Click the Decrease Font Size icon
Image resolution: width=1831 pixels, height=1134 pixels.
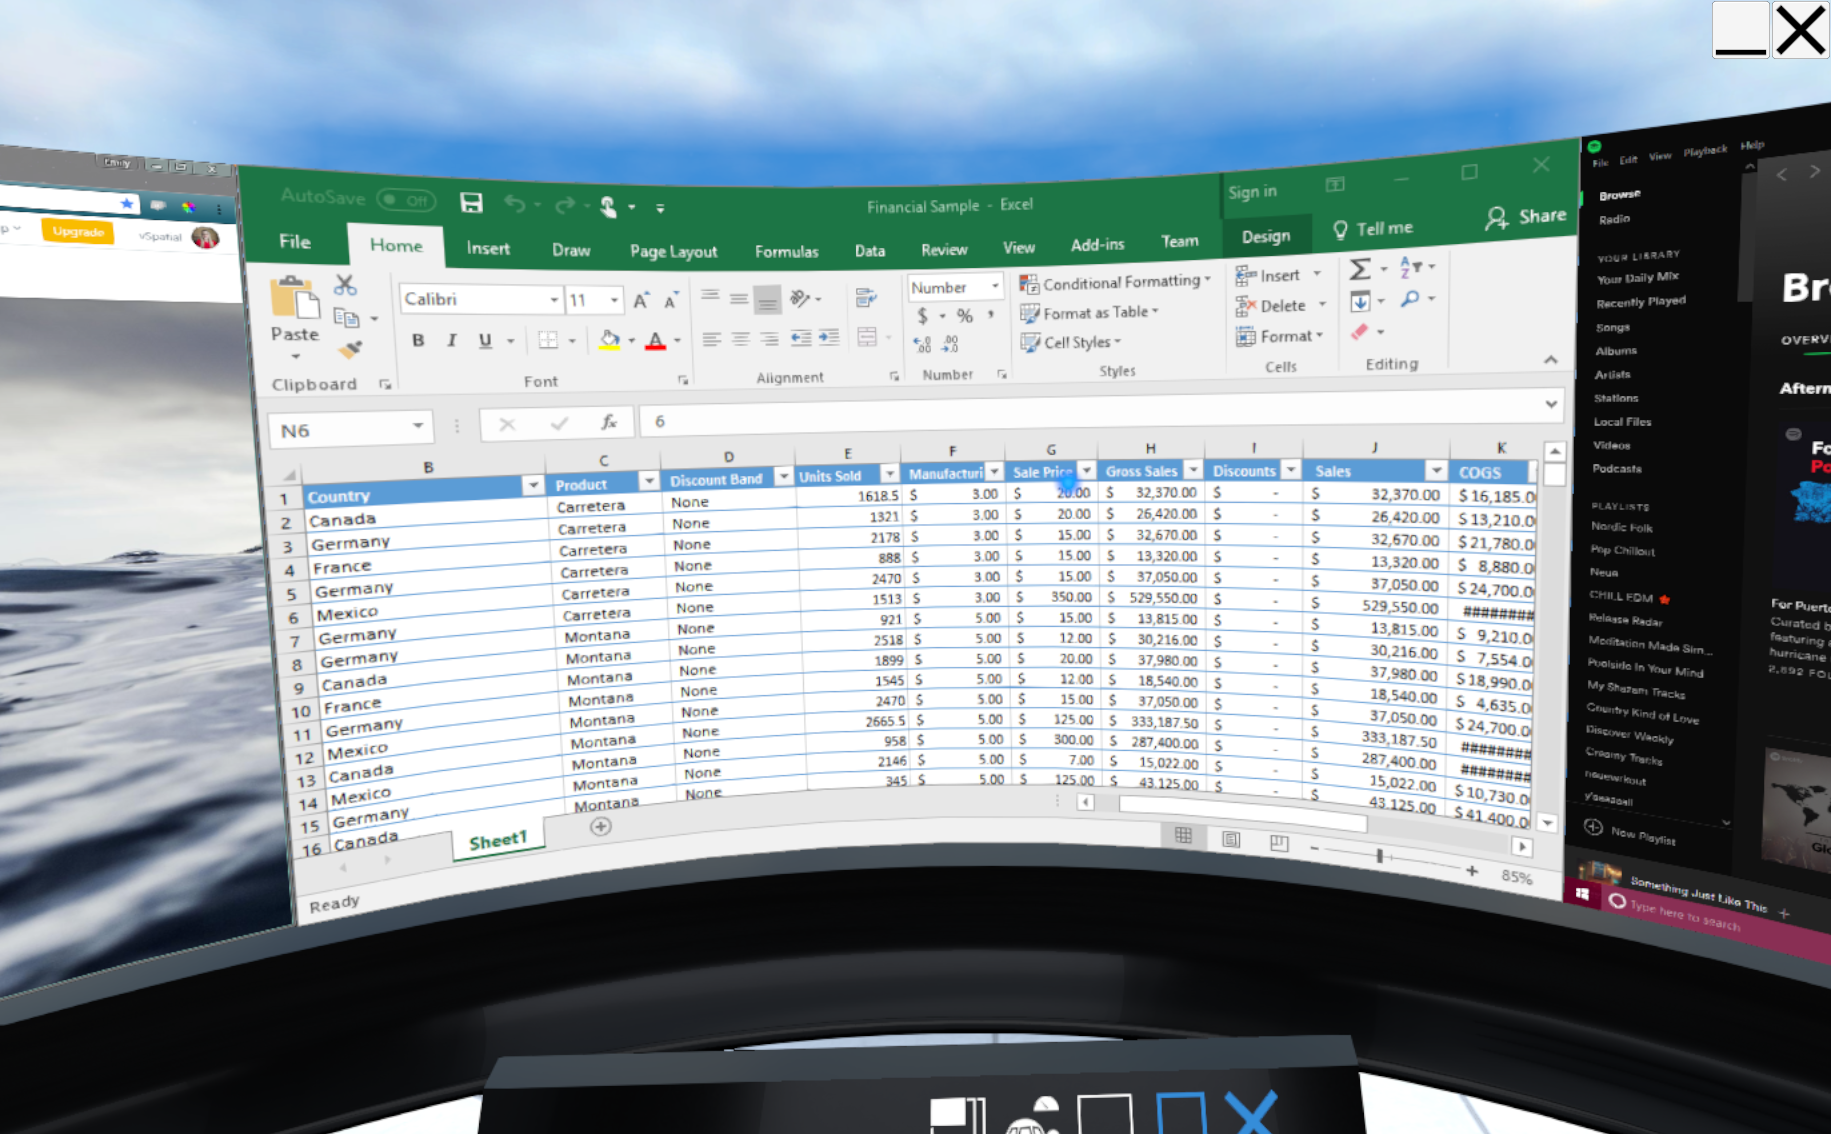point(671,300)
